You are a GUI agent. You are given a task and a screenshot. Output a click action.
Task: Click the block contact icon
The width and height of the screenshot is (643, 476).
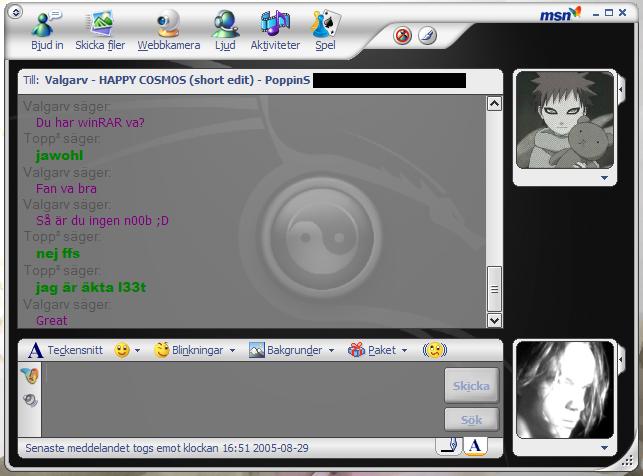click(x=403, y=36)
